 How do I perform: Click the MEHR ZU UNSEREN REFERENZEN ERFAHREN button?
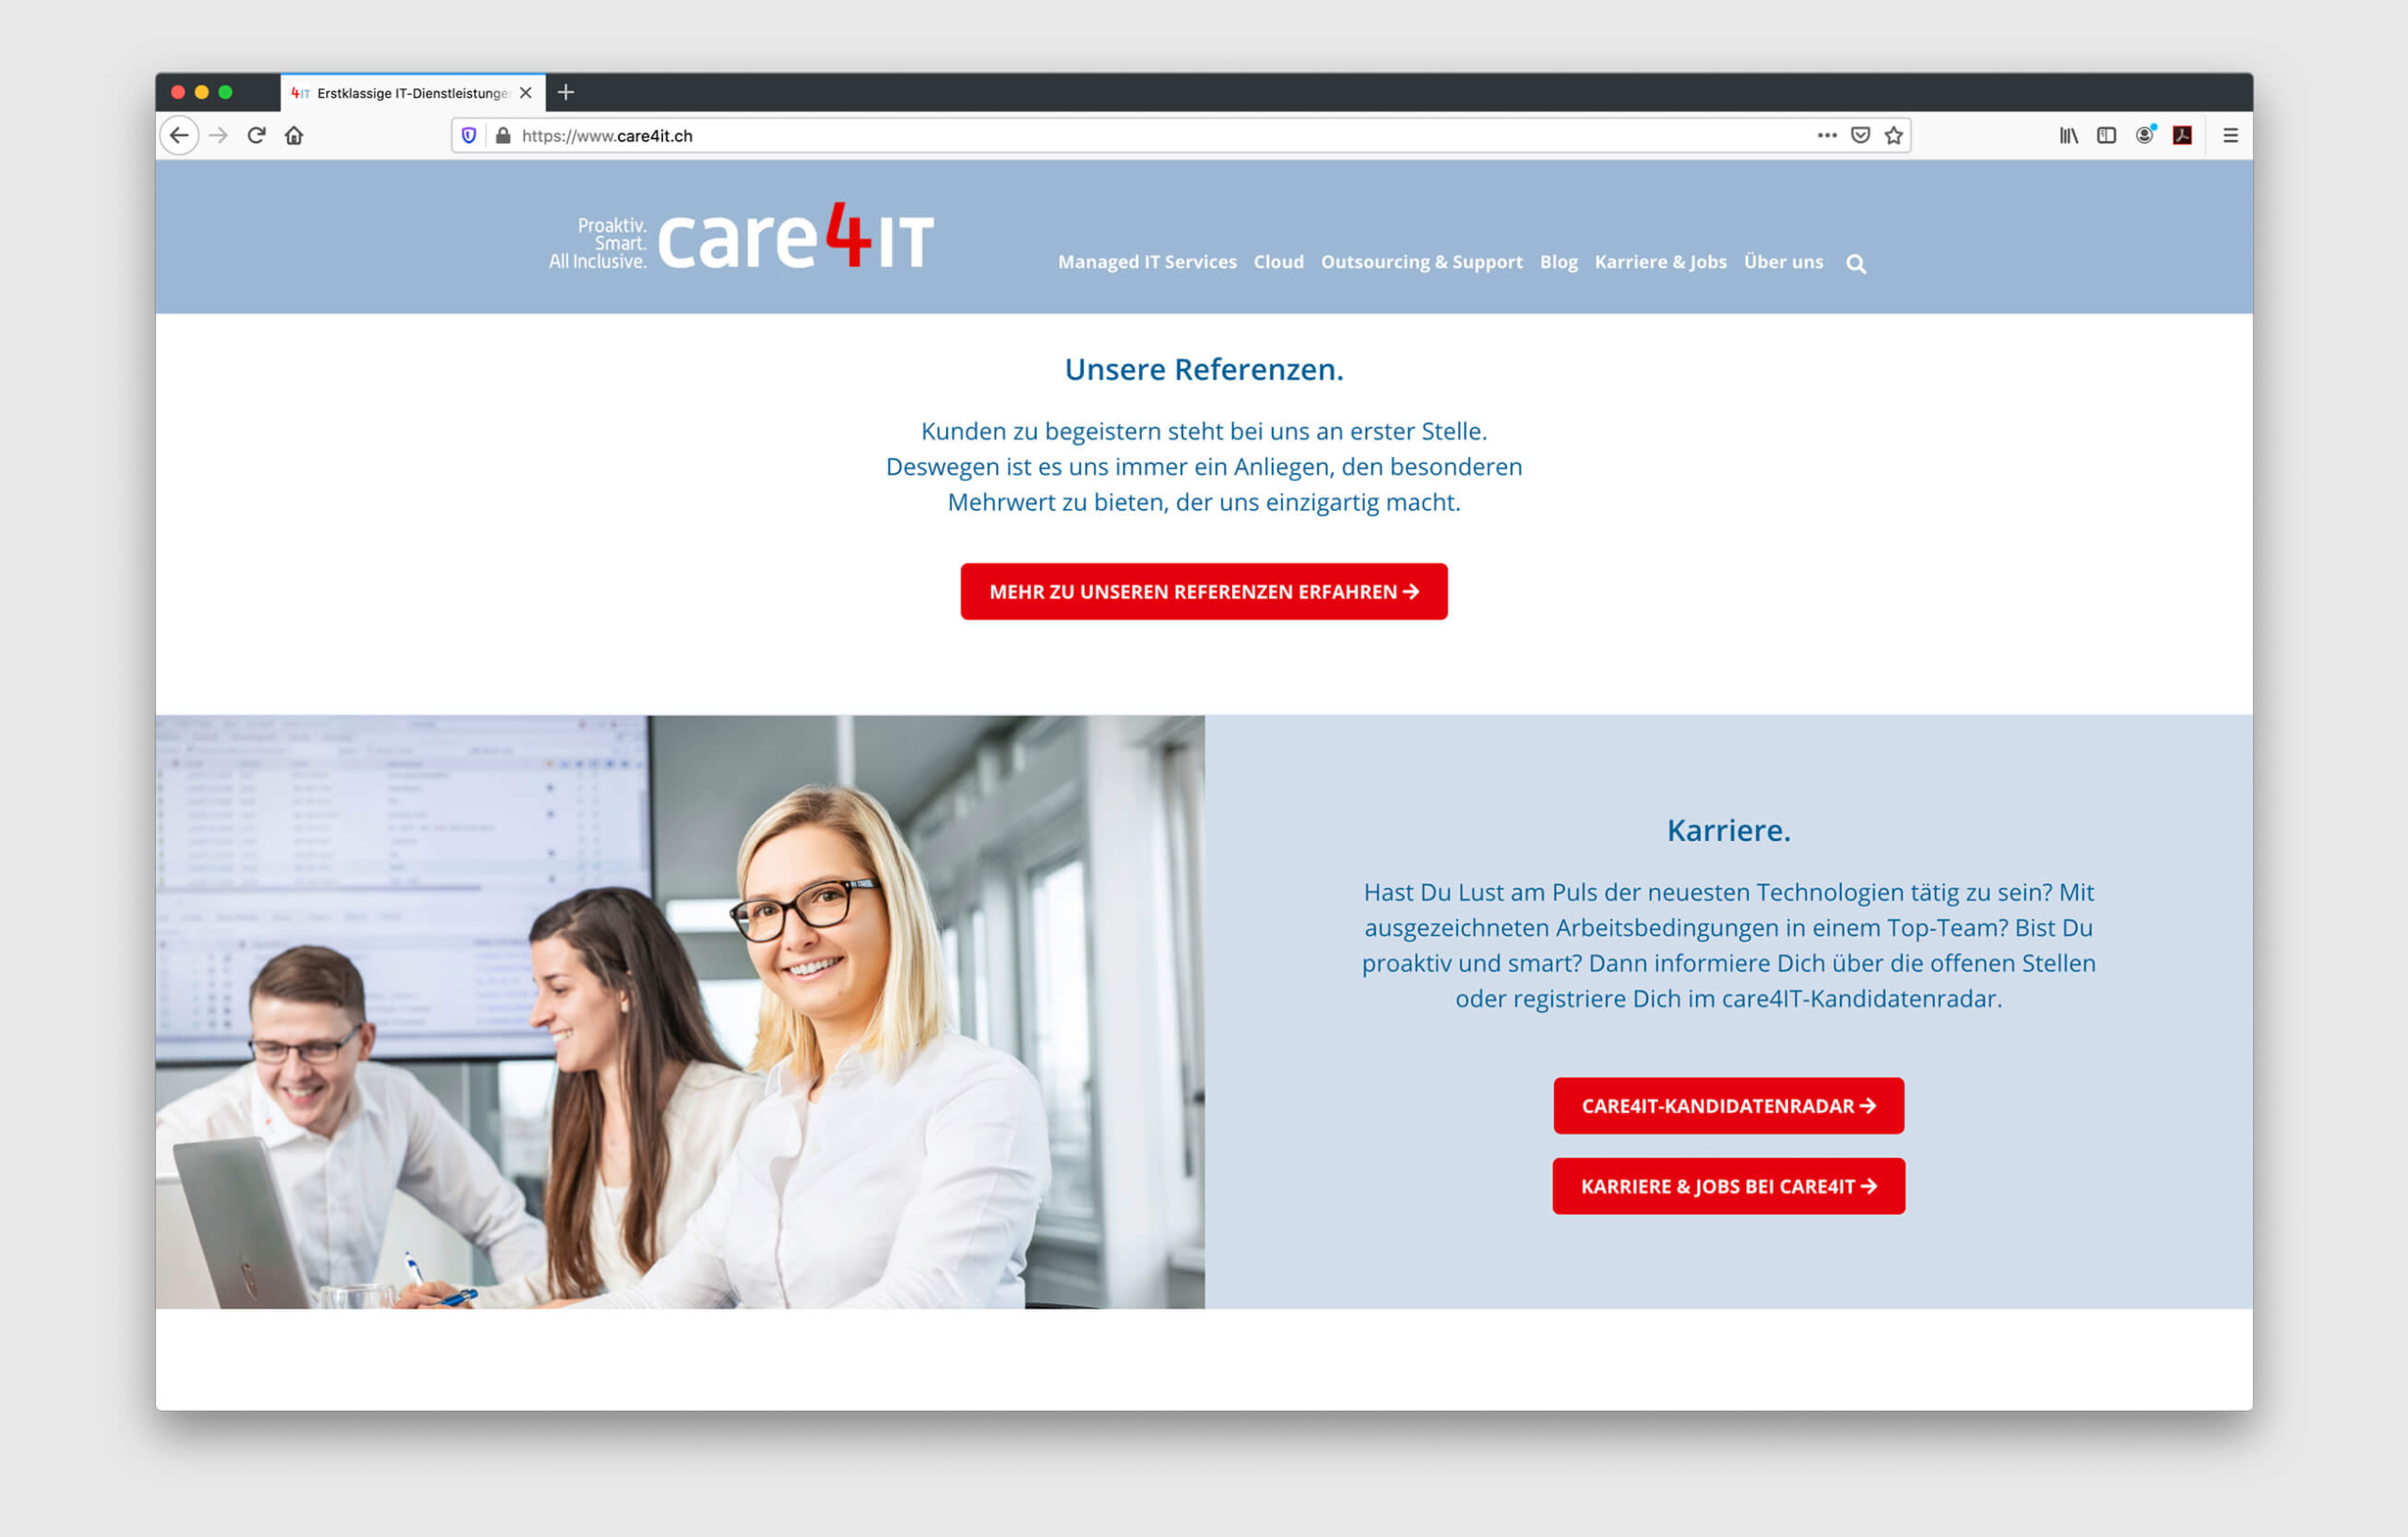click(1204, 592)
